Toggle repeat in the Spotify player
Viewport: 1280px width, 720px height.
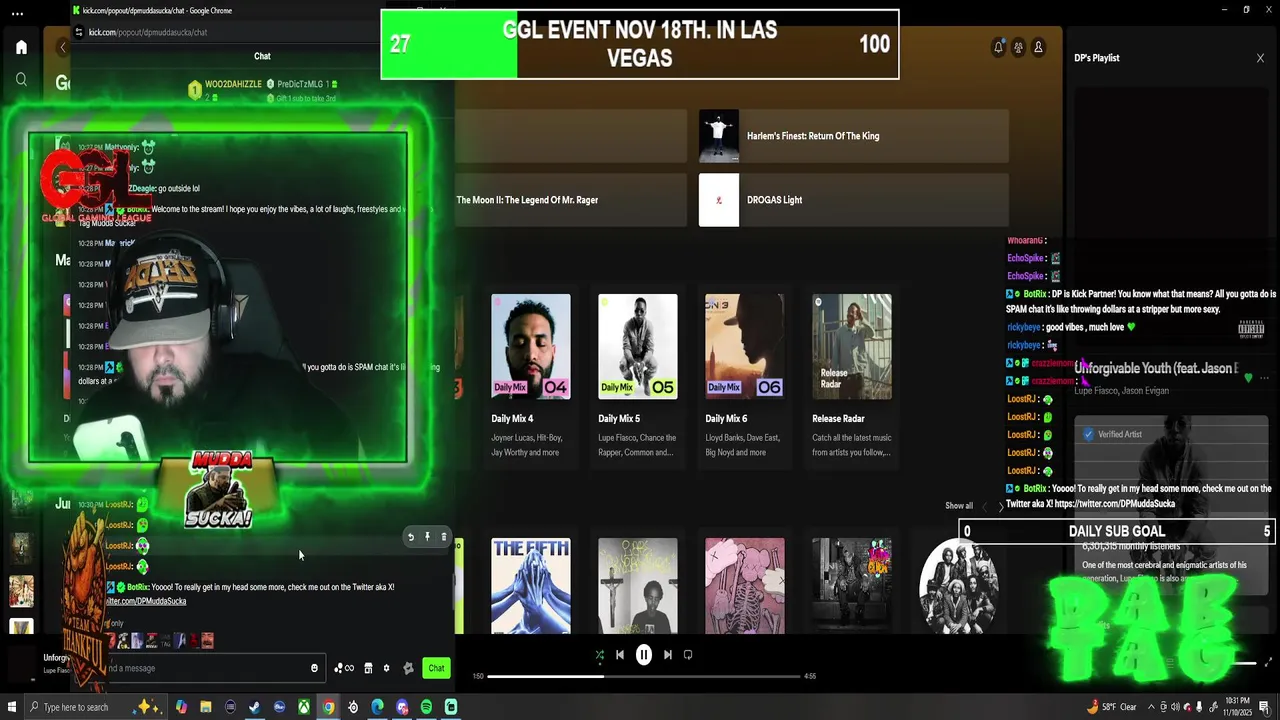tap(688, 655)
